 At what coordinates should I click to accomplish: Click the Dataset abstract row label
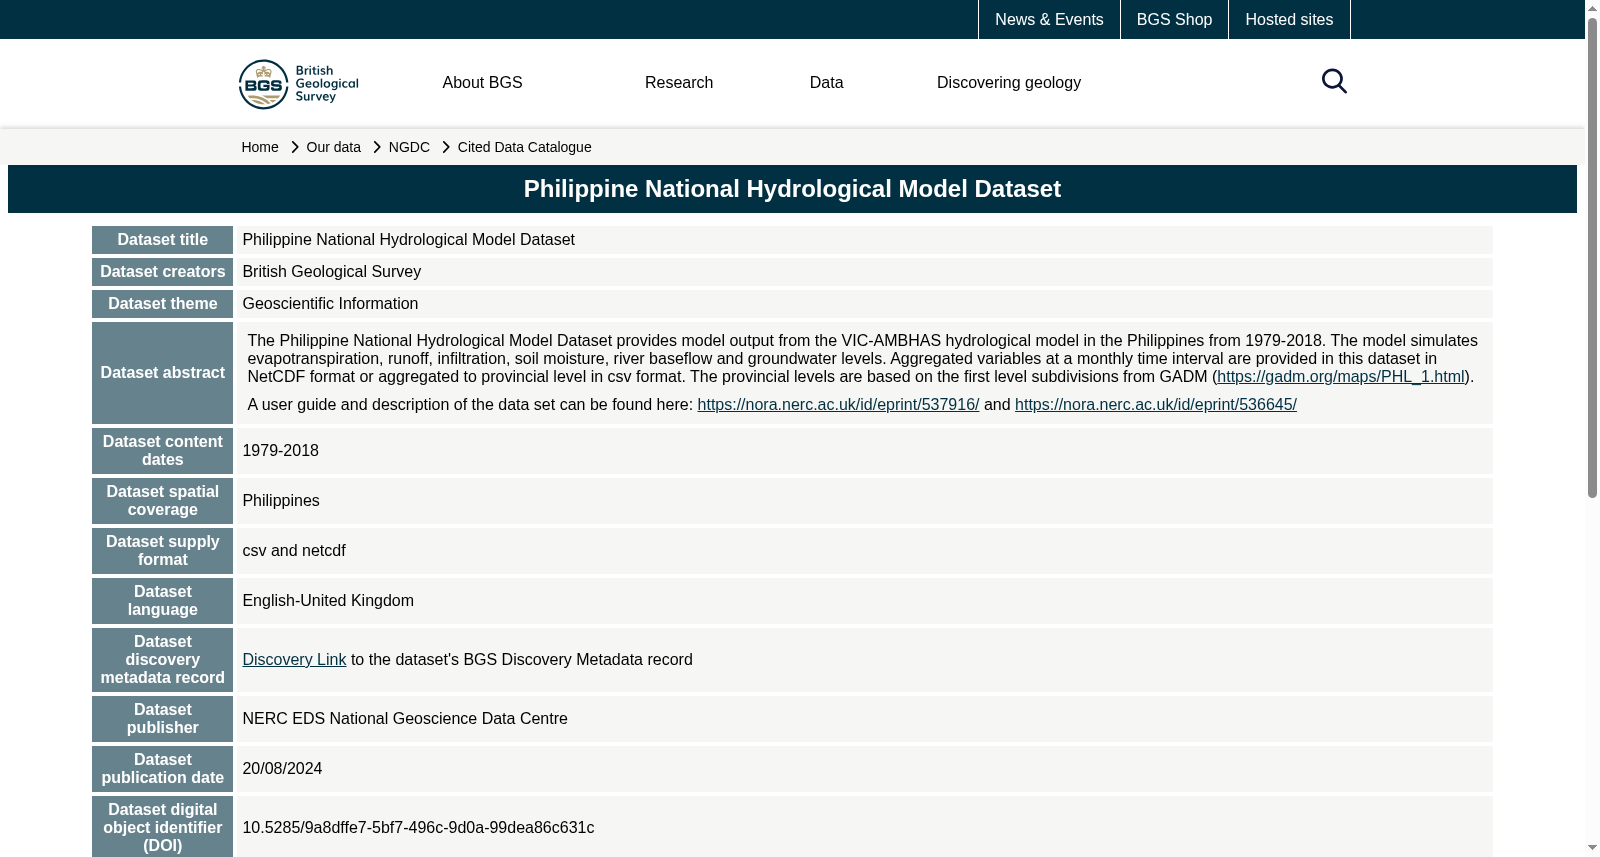click(162, 373)
